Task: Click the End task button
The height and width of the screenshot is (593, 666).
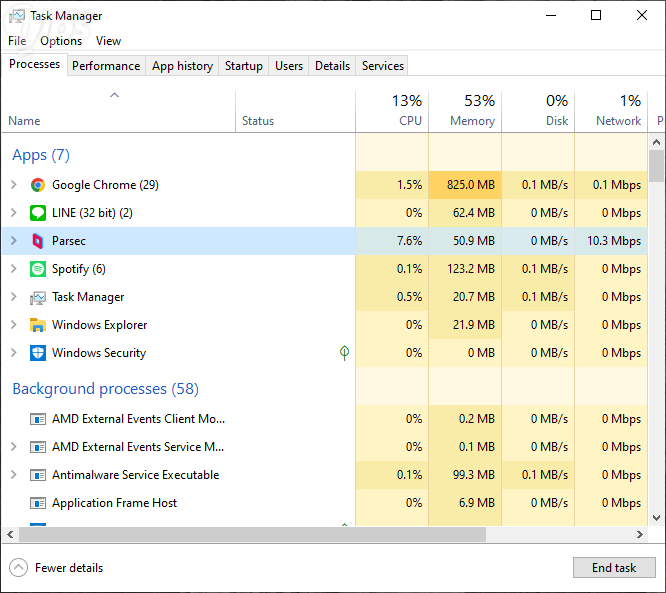Action: [614, 568]
